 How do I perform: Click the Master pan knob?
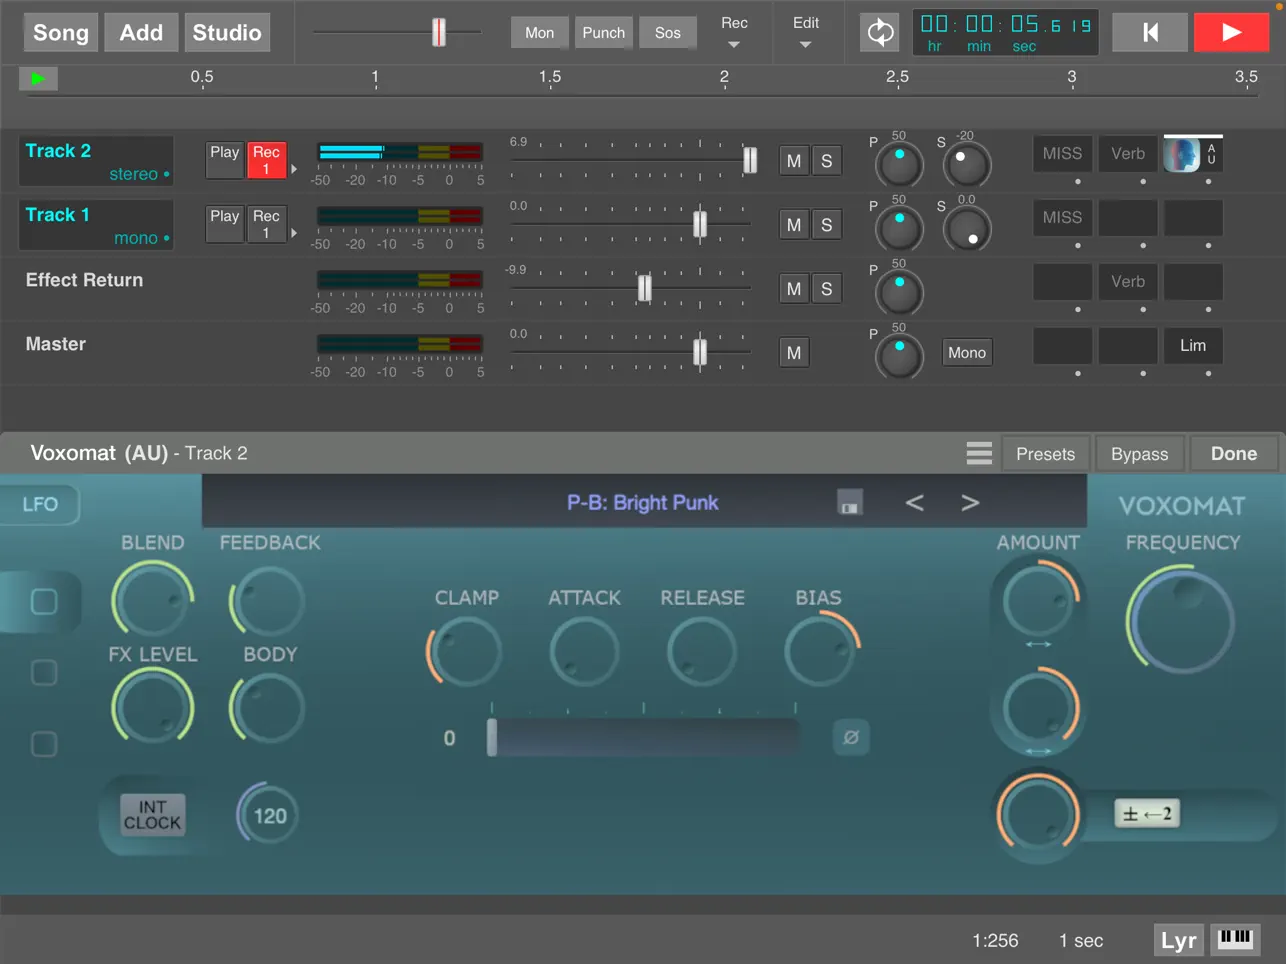[x=899, y=357]
